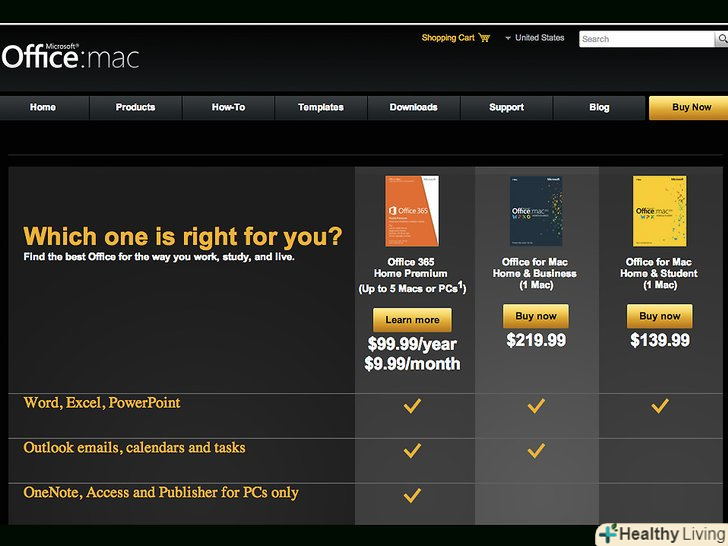Viewport: 728px width, 546px height.
Task: Click the Office for Mac Home & Student title
Action: (659, 273)
